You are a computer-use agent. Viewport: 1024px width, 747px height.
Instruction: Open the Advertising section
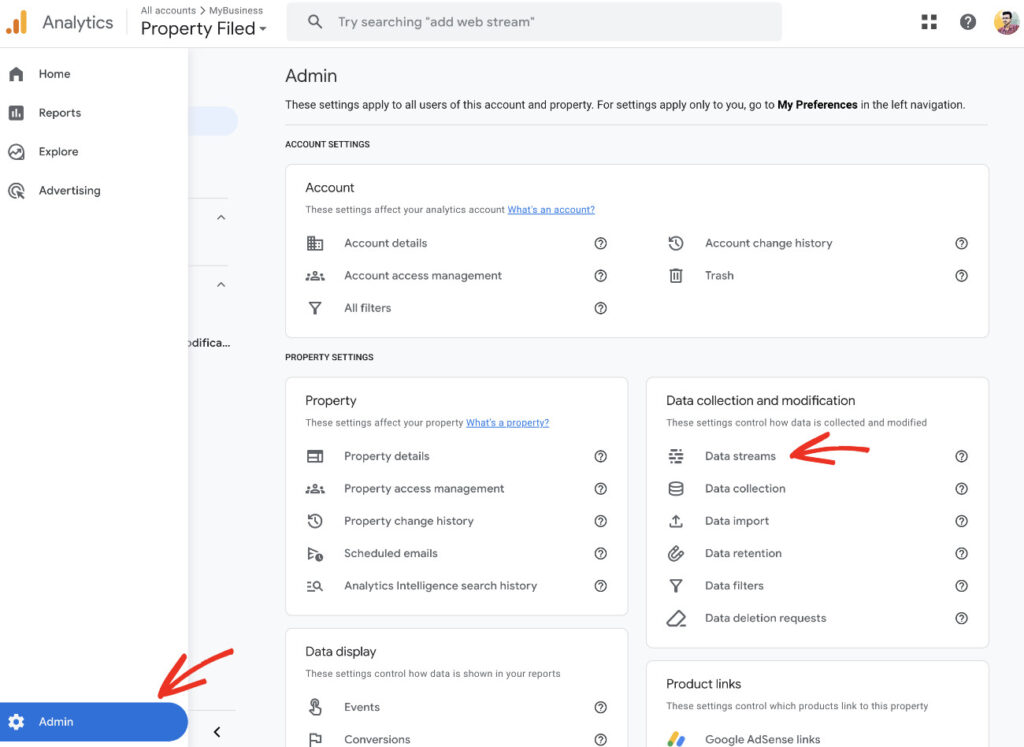coord(69,190)
